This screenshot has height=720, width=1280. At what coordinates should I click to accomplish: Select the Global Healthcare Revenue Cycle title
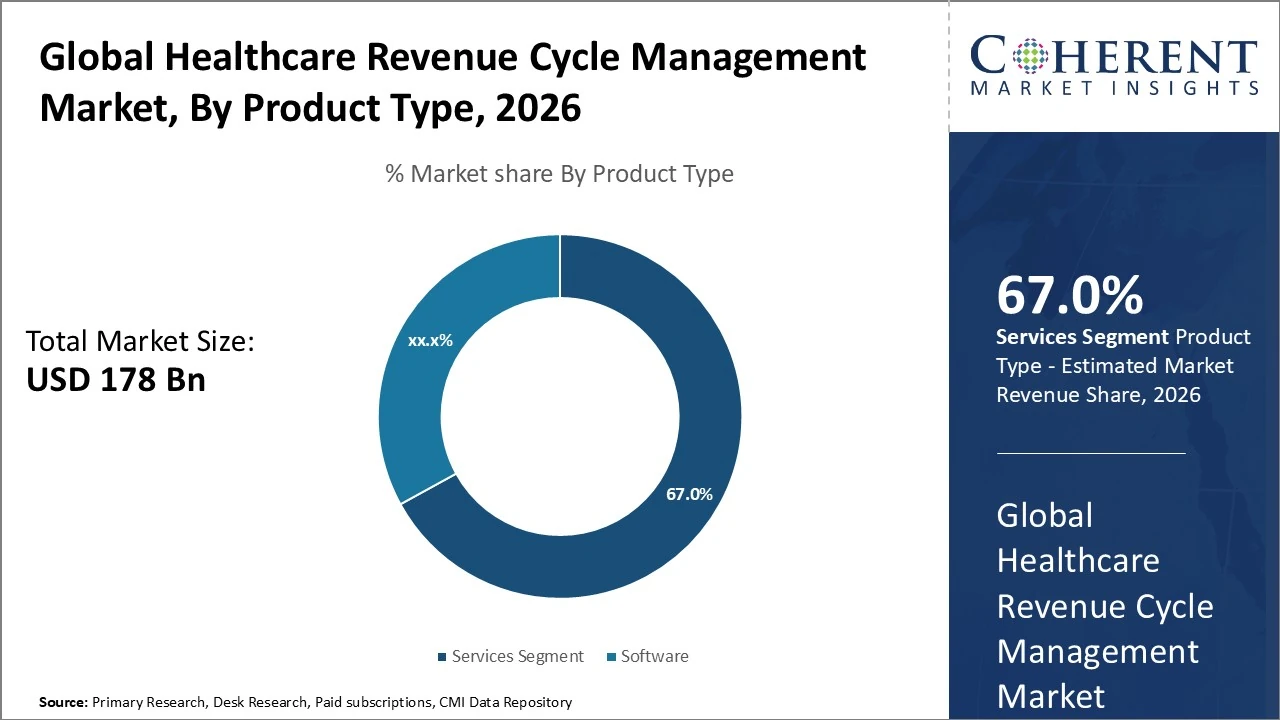pyautogui.click(x=452, y=82)
